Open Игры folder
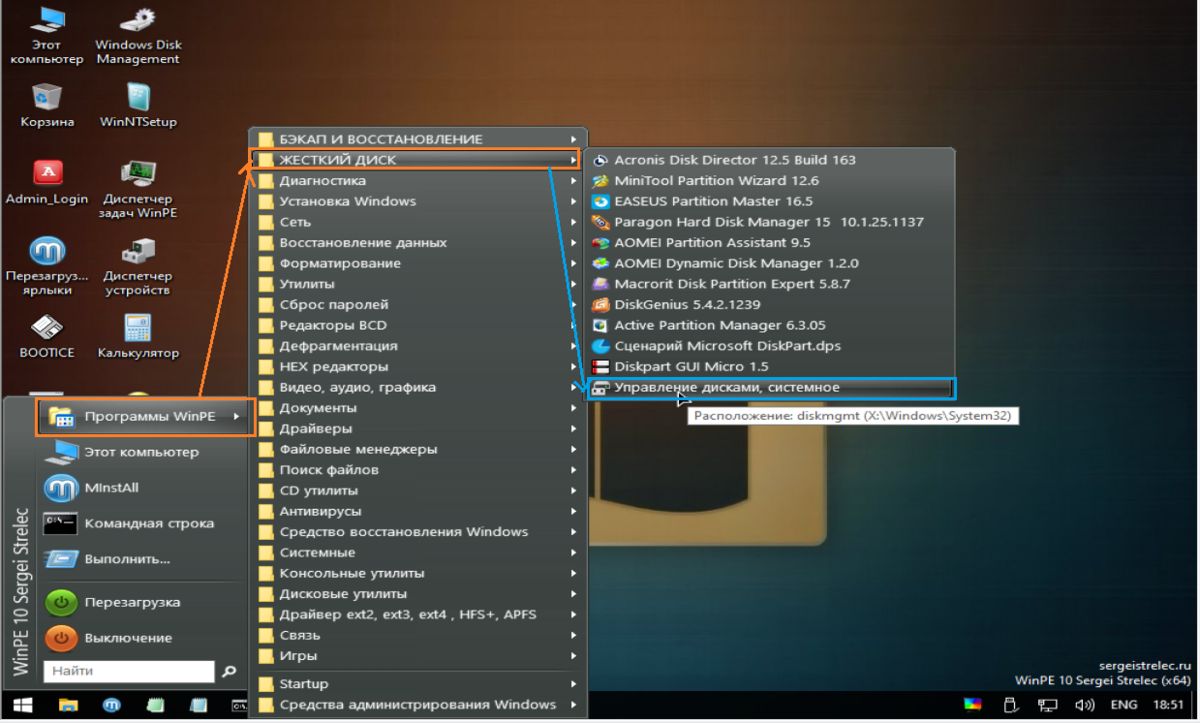Screen dimensions: 1200x723 click(x=416, y=656)
